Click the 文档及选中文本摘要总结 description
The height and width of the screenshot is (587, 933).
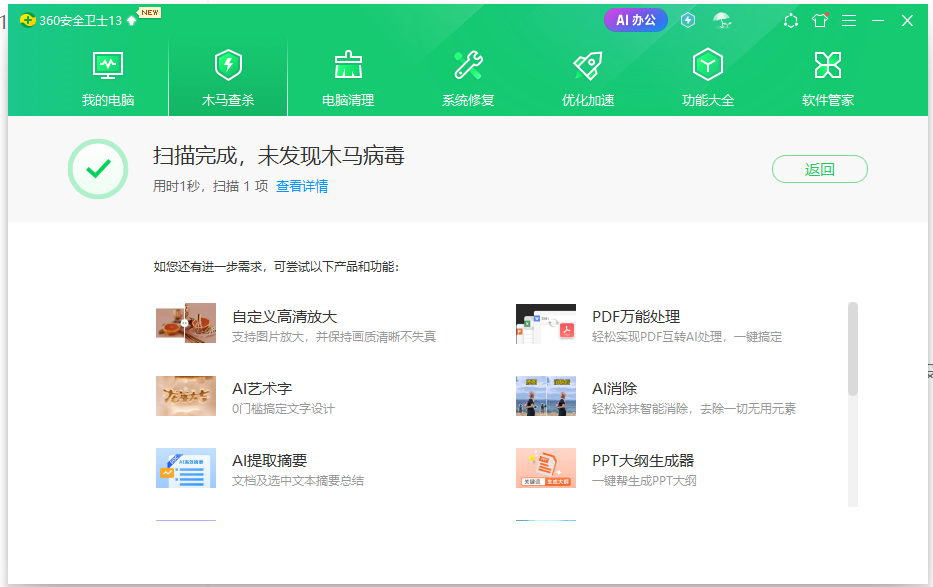(x=298, y=481)
